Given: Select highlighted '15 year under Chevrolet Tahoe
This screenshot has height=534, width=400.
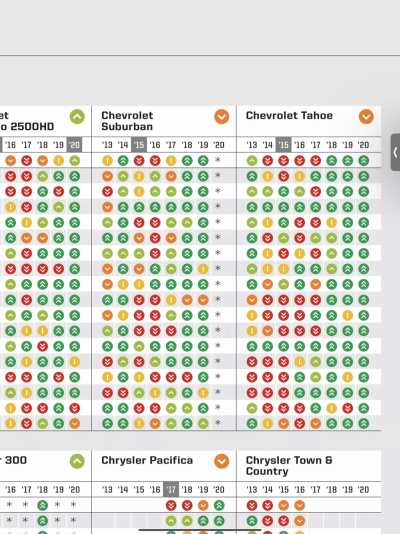Looking at the screenshot, I should pos(284,145).
